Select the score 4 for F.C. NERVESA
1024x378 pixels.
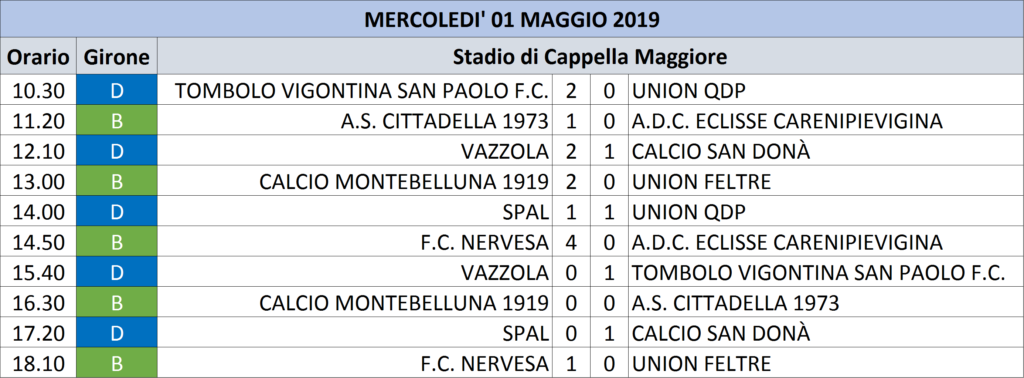pos(571,242)
